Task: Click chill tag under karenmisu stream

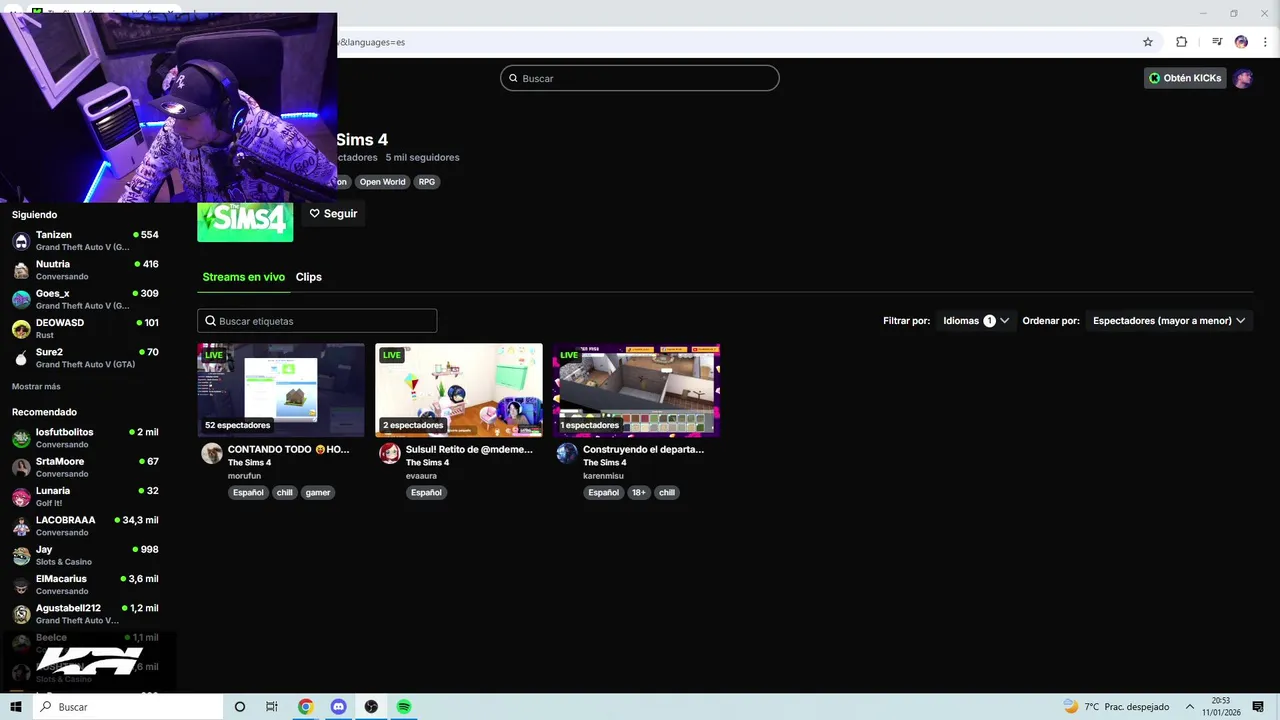Action: click(667, 492)
